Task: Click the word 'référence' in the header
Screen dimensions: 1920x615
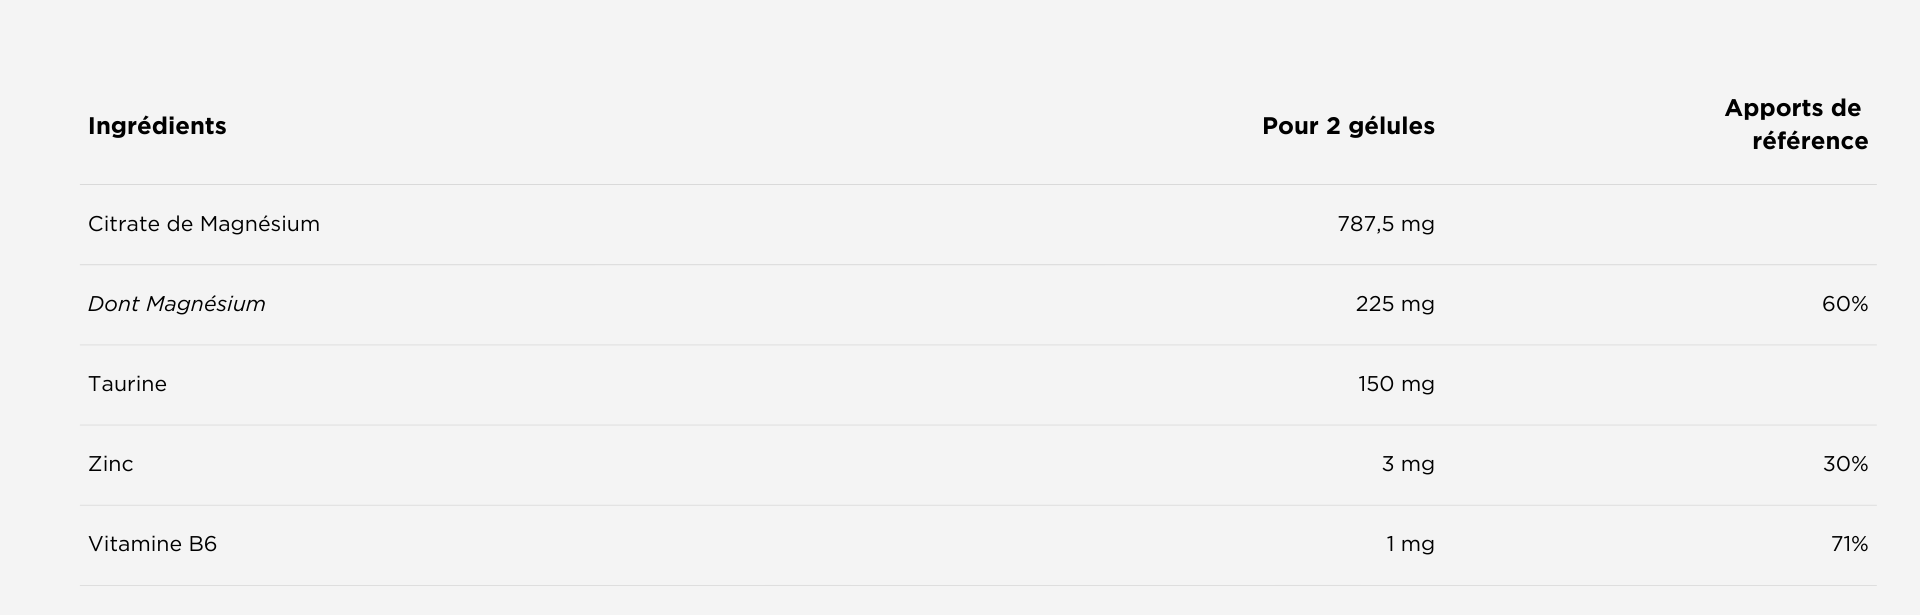Action: [1809, 141]
